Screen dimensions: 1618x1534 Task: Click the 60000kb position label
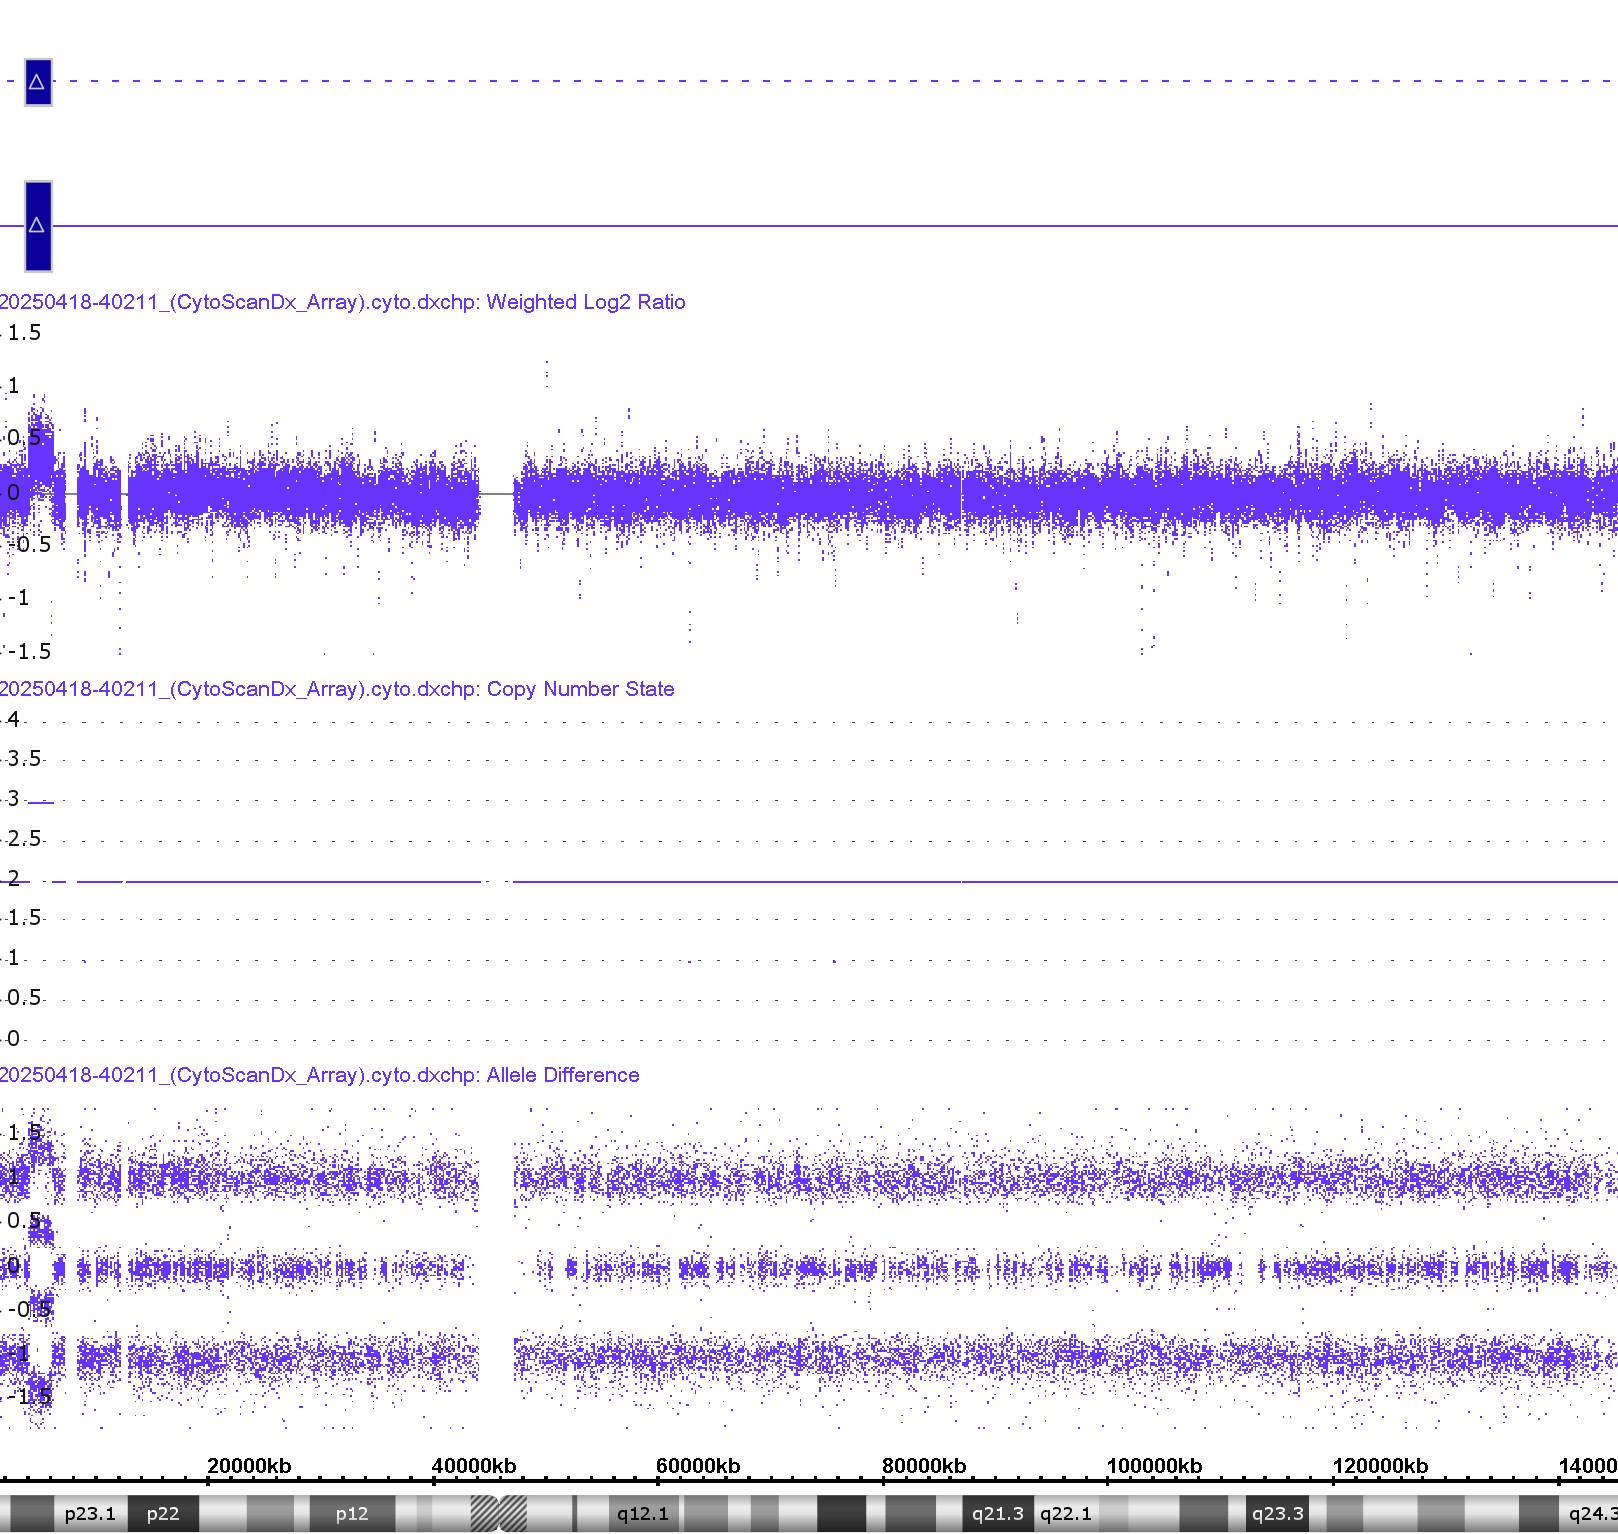[698, 1466]
